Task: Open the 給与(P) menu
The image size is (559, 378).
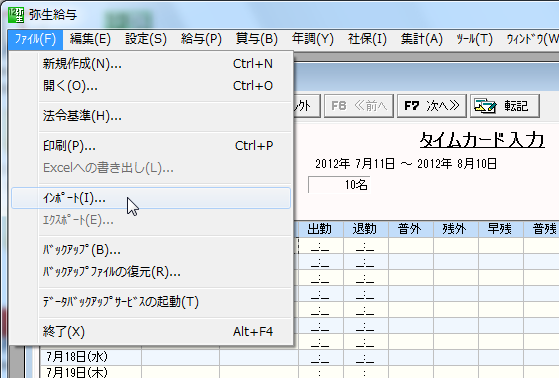Action: tap(201, 39)
